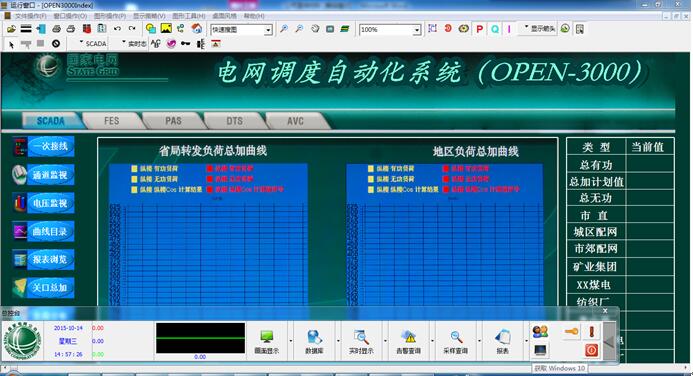Switch to the FES tab

coord(111,121)
